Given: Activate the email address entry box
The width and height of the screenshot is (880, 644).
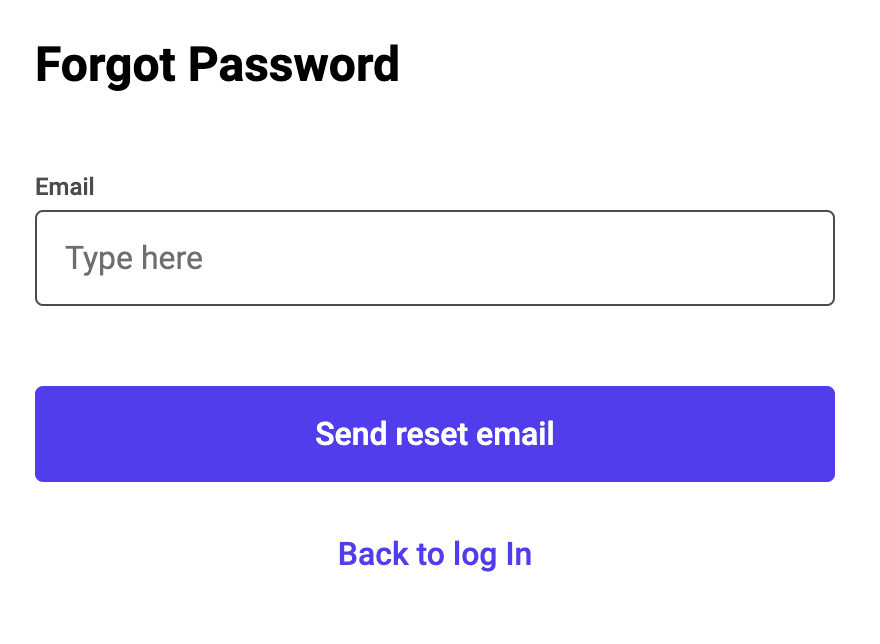Looking at the screenshot, I should pyautogui.click(x=434, y=258).
